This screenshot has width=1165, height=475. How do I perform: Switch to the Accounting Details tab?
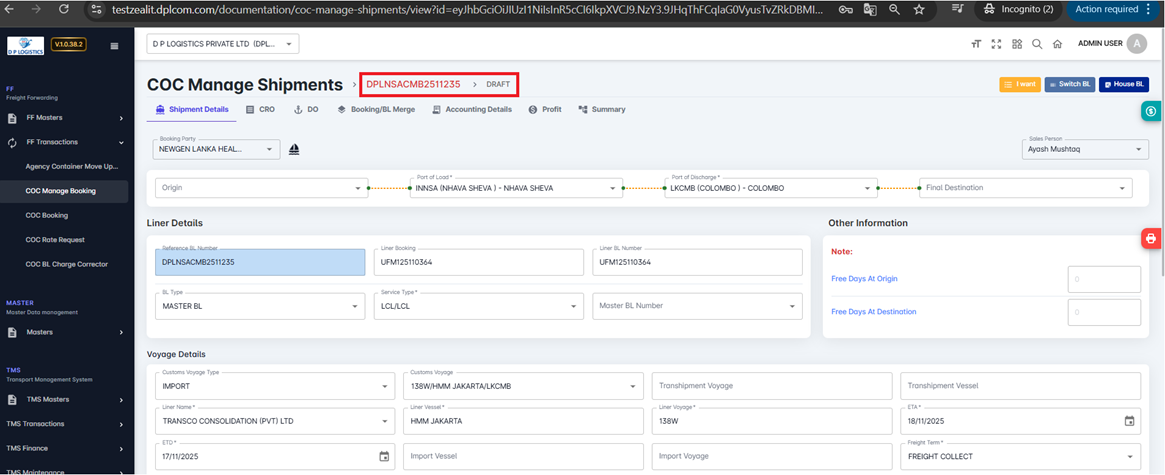tap(472, 109)
